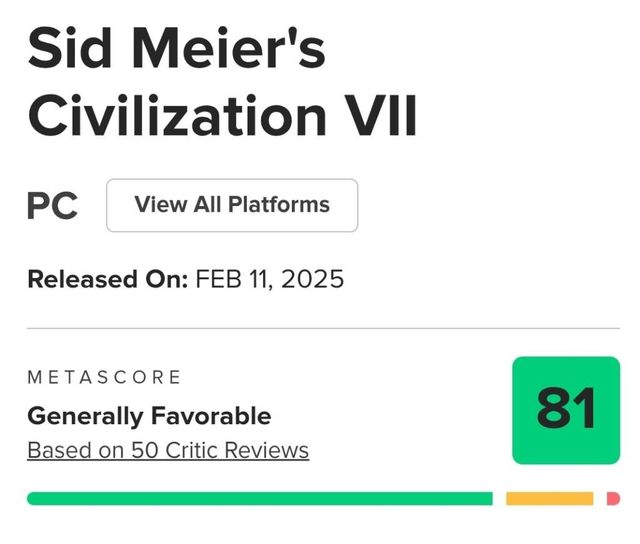Image resolution: width=640 pixels, height=544 pixels.
Task: Click the word "Generally" in the rating
Action: click(x=83, y=415)
